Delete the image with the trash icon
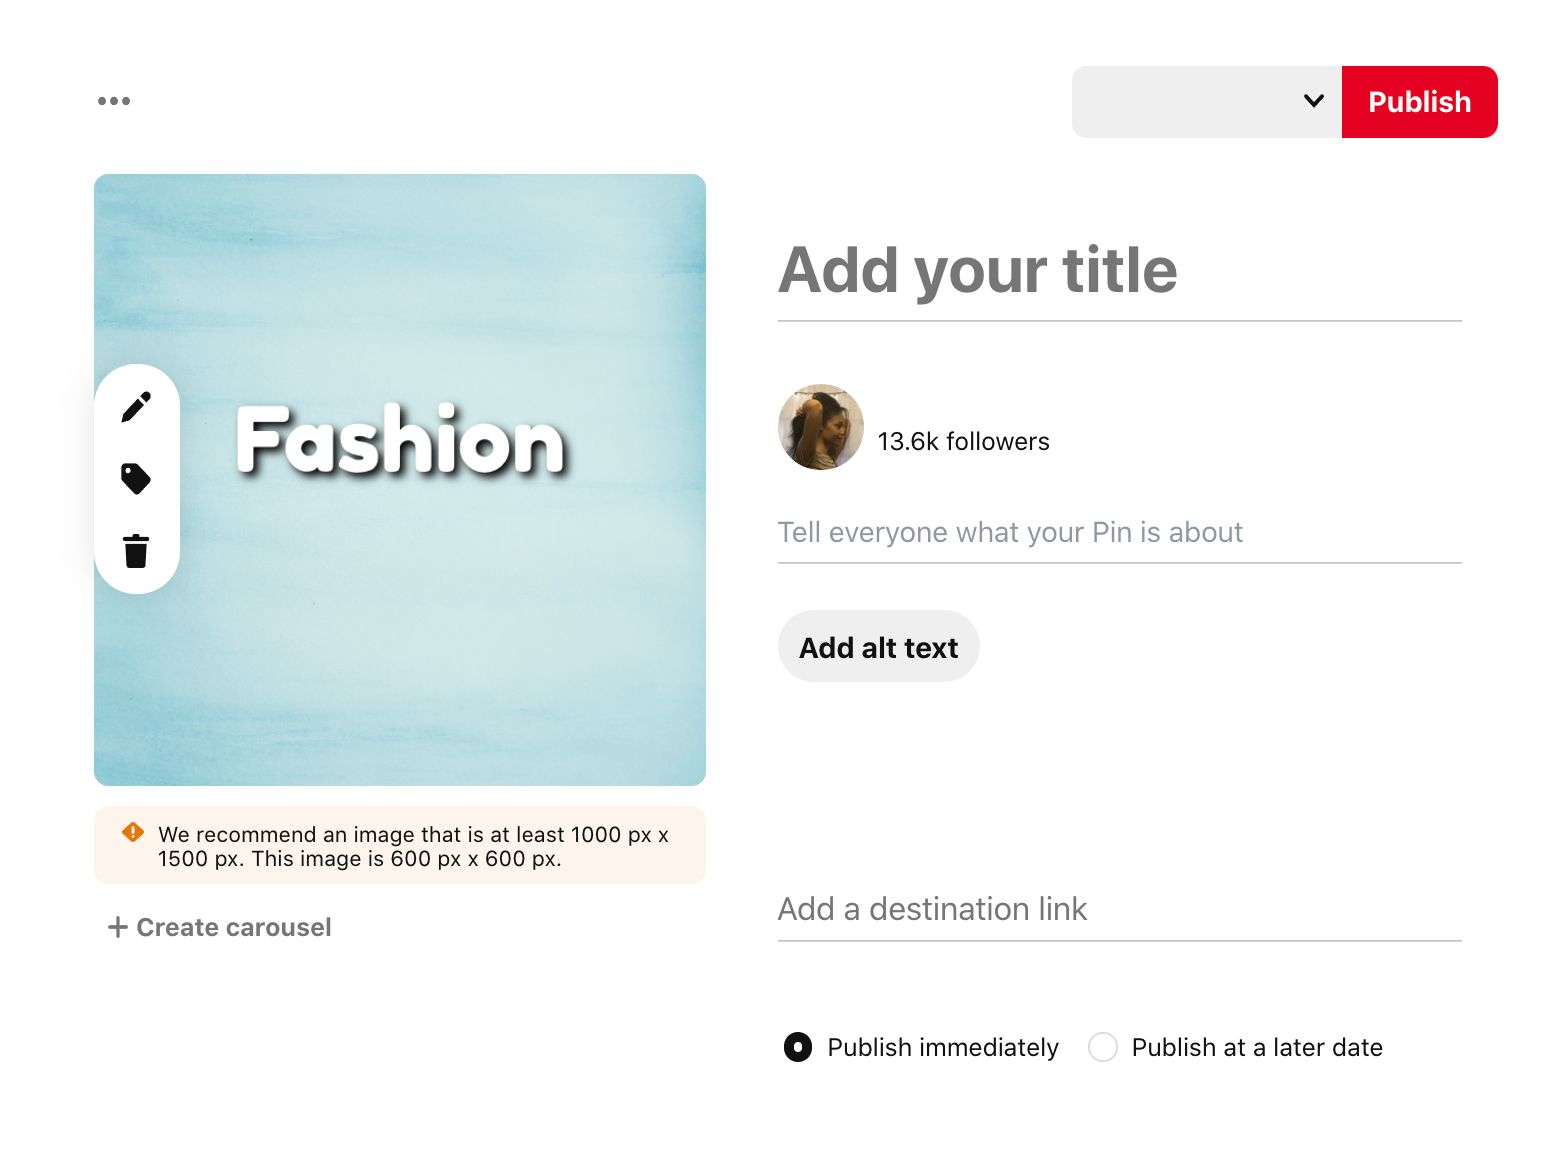 pos(136,551)
